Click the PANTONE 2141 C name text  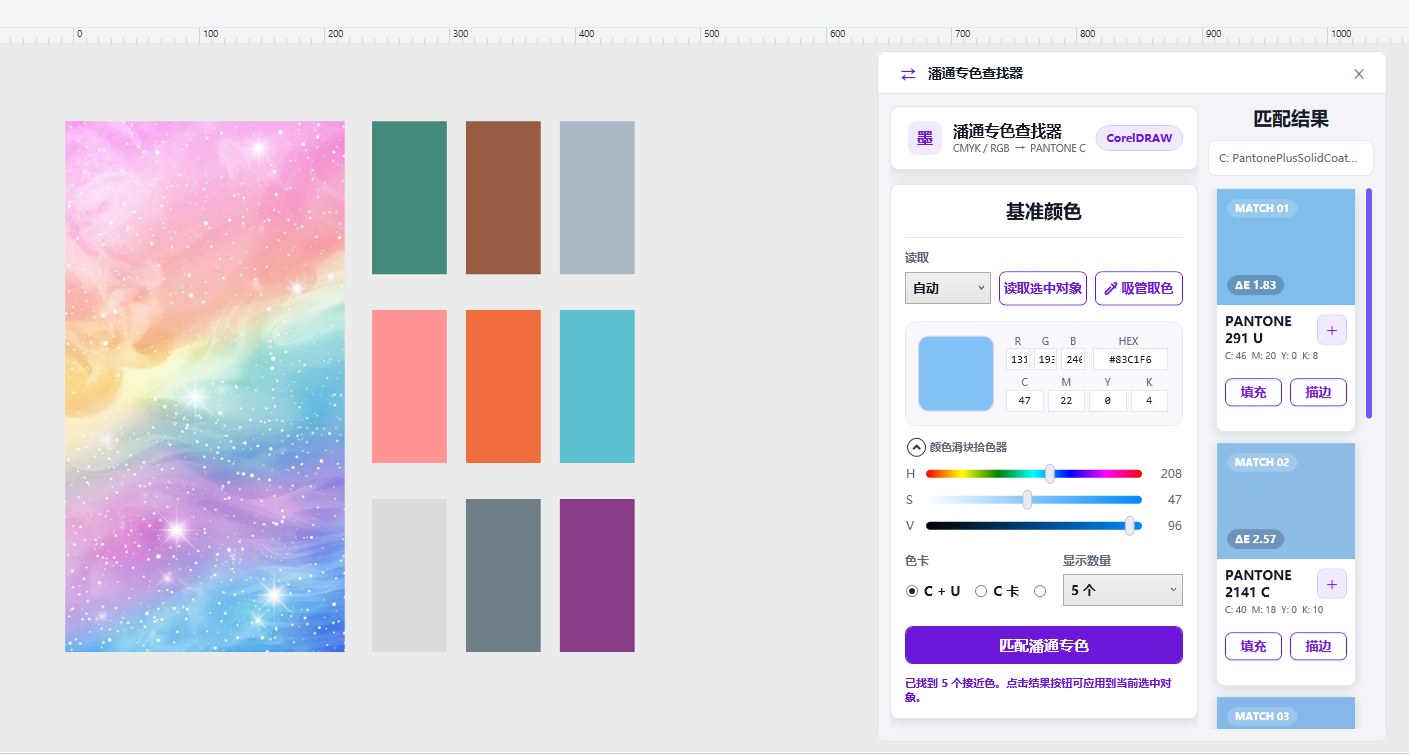1258,584
